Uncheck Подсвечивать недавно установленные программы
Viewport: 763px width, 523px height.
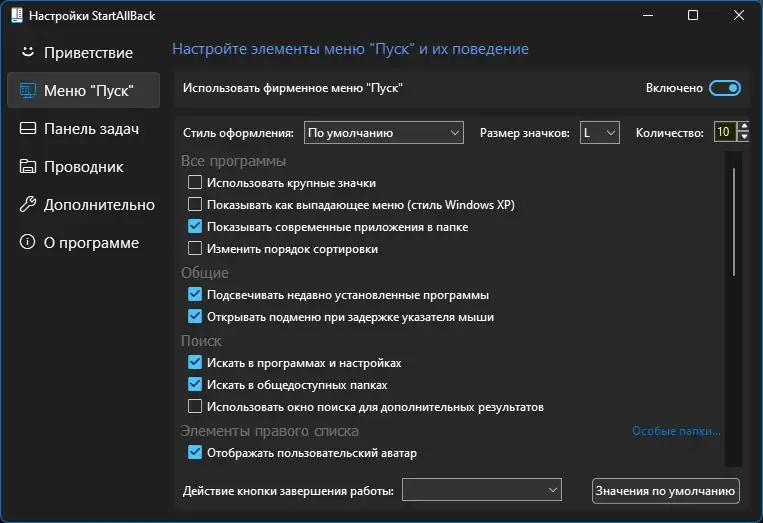[195, 294]
